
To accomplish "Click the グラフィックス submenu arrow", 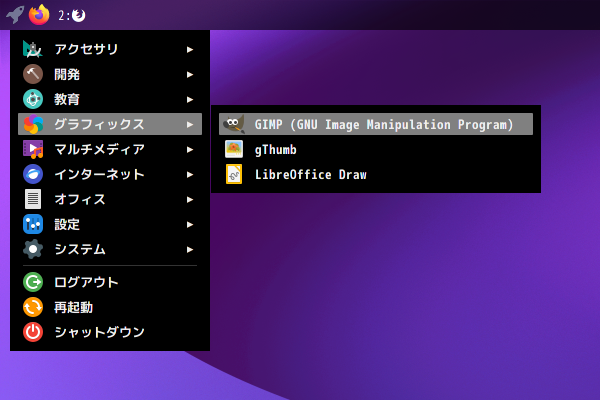I will [190, 124].
